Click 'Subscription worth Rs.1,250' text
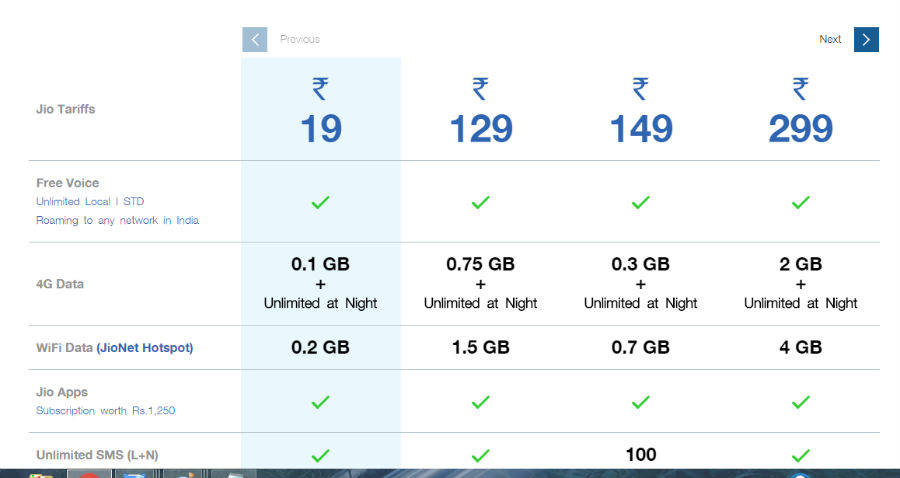The width and height of the screenshot is (900, 478). tap(106, 411)
